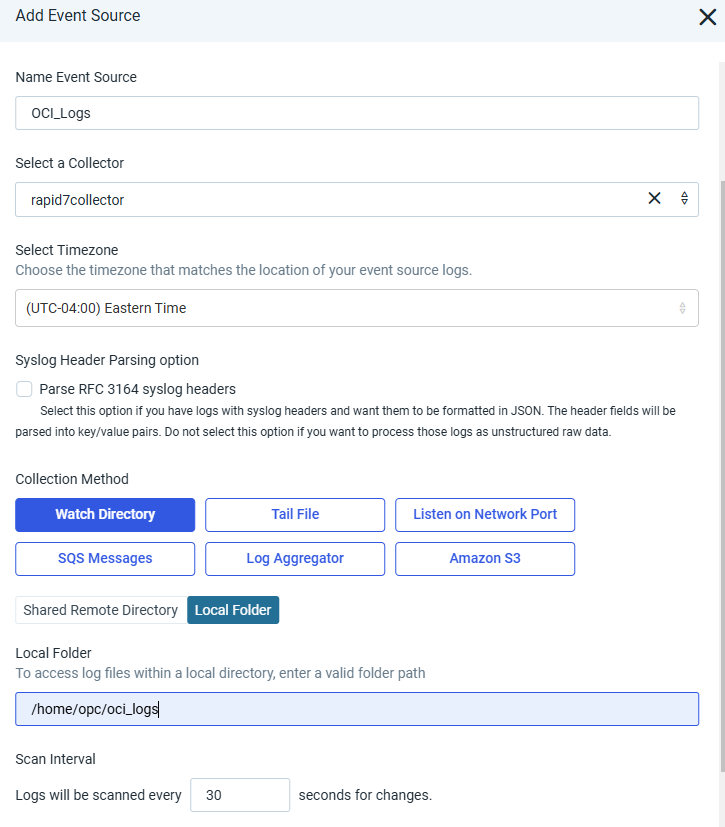Clear the selected rapid7collector value
The height and width of the screenshot is (827, 725).
pos(654,198)
